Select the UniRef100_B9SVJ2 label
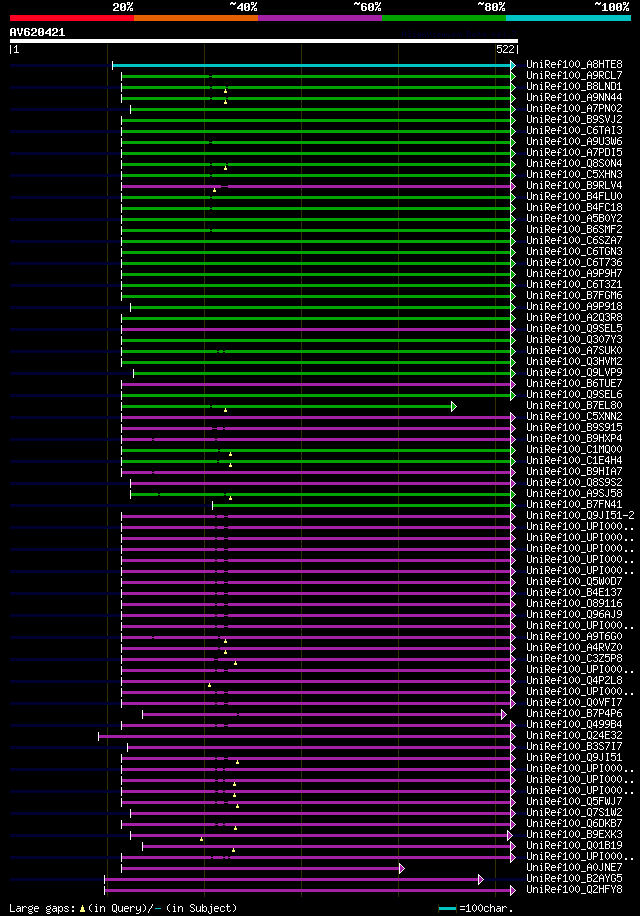This screenshot has height=916, width=640. click(574, 120)
